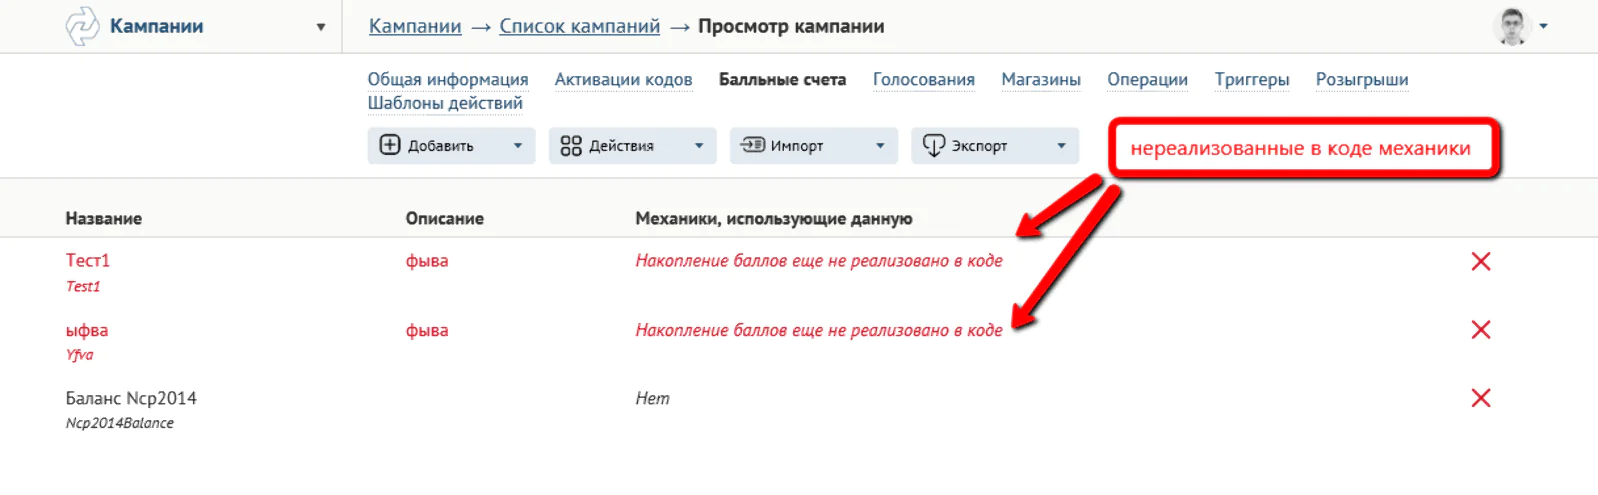Click the Ncp2014Balance system name

(x=120, y=423)
